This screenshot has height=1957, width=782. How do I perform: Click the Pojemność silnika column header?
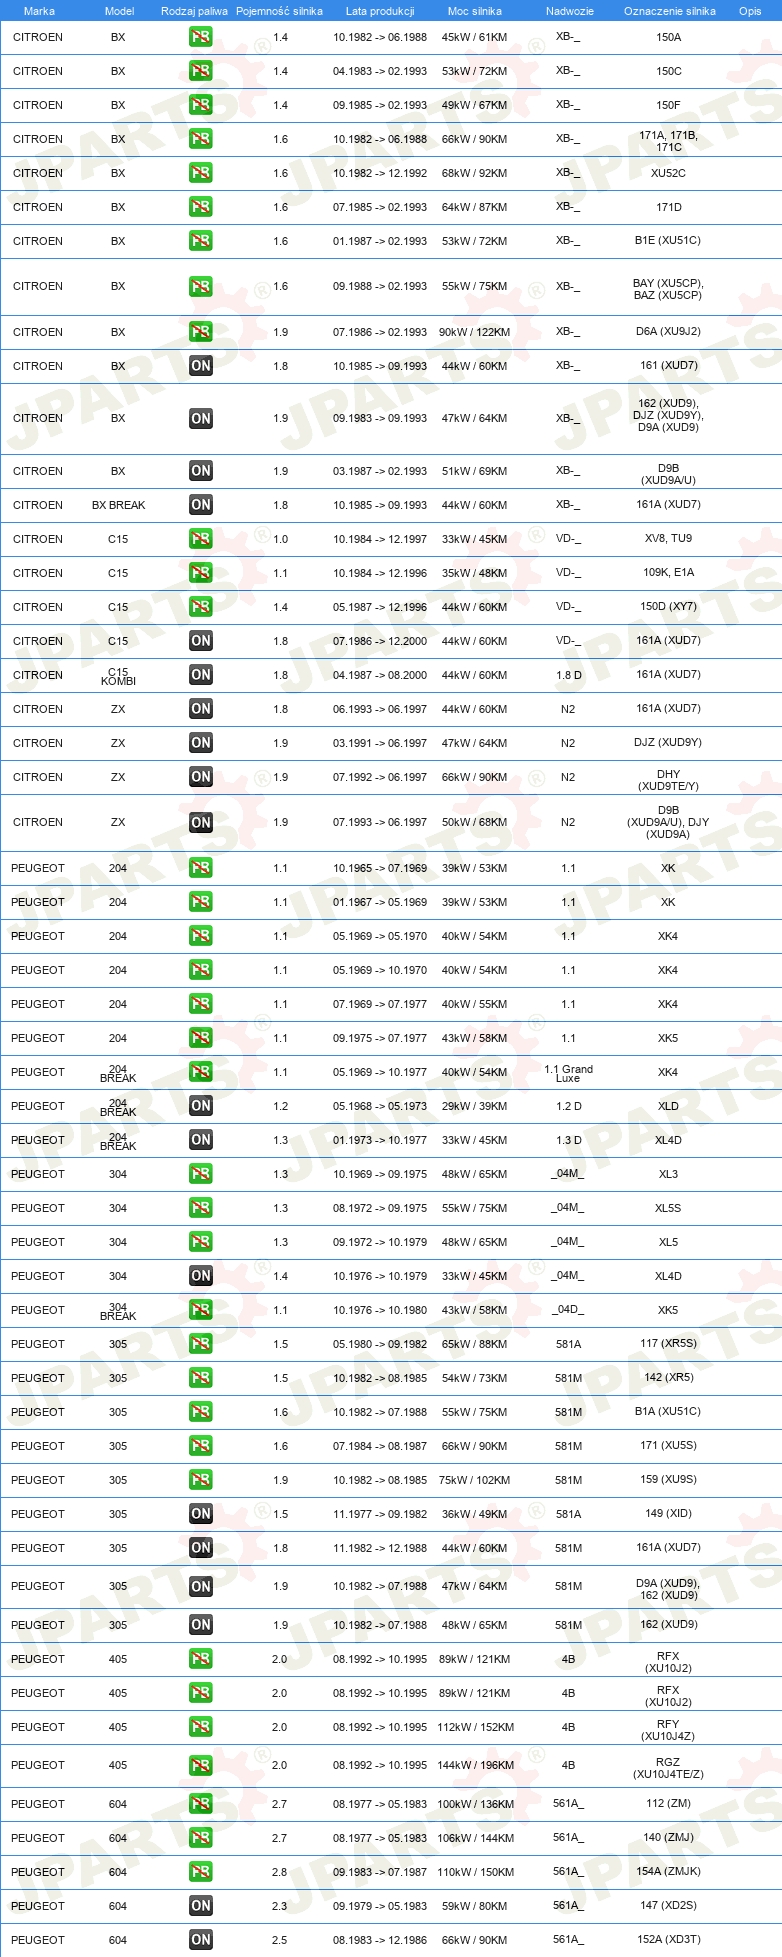click(x=279, y=11)
